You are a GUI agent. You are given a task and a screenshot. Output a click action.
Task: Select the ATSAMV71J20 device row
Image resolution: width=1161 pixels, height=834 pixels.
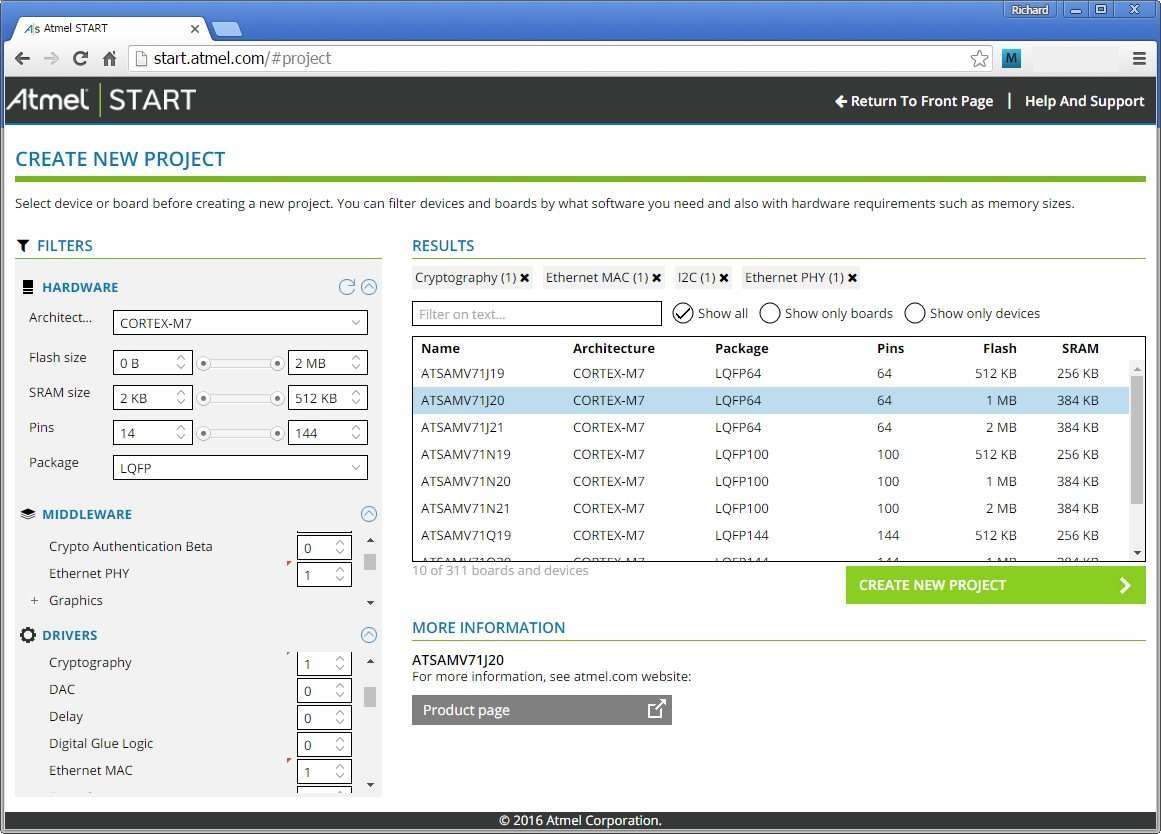point(770,401)
